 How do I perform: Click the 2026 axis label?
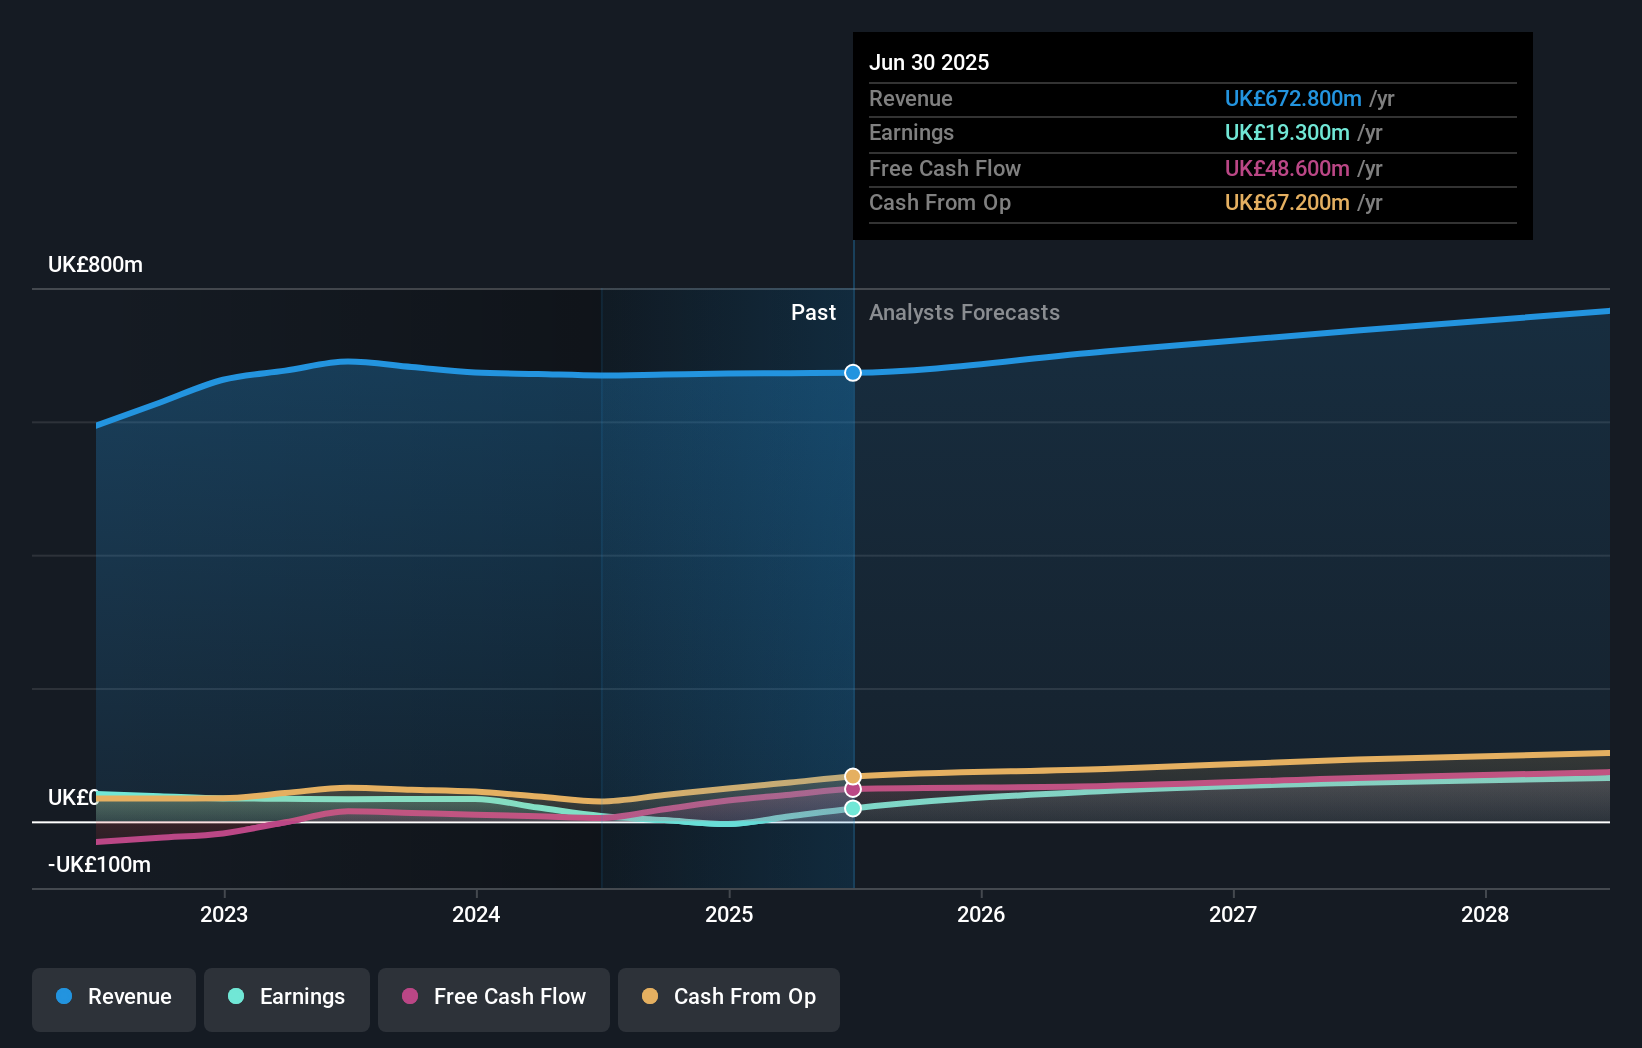[982, 914]
